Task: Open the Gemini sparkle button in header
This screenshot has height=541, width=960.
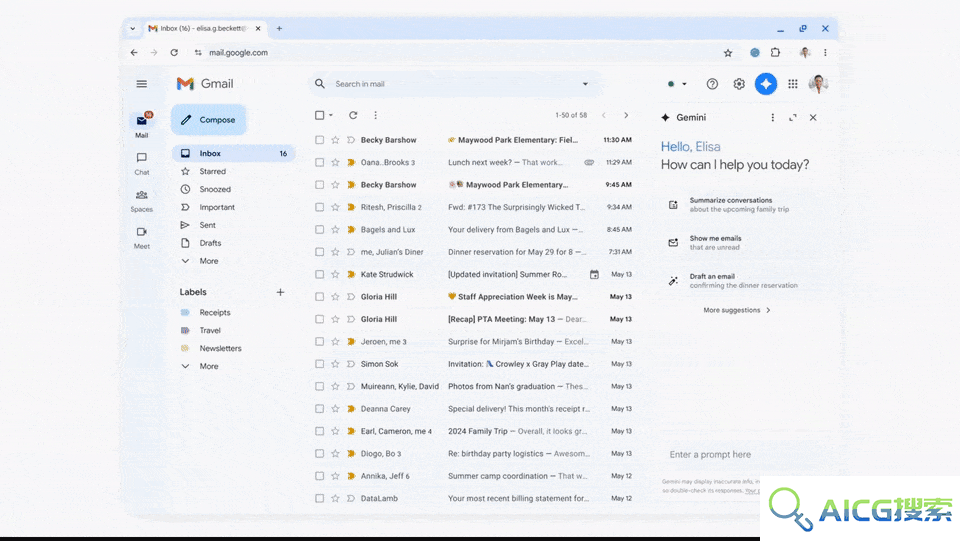Action: 765,84
